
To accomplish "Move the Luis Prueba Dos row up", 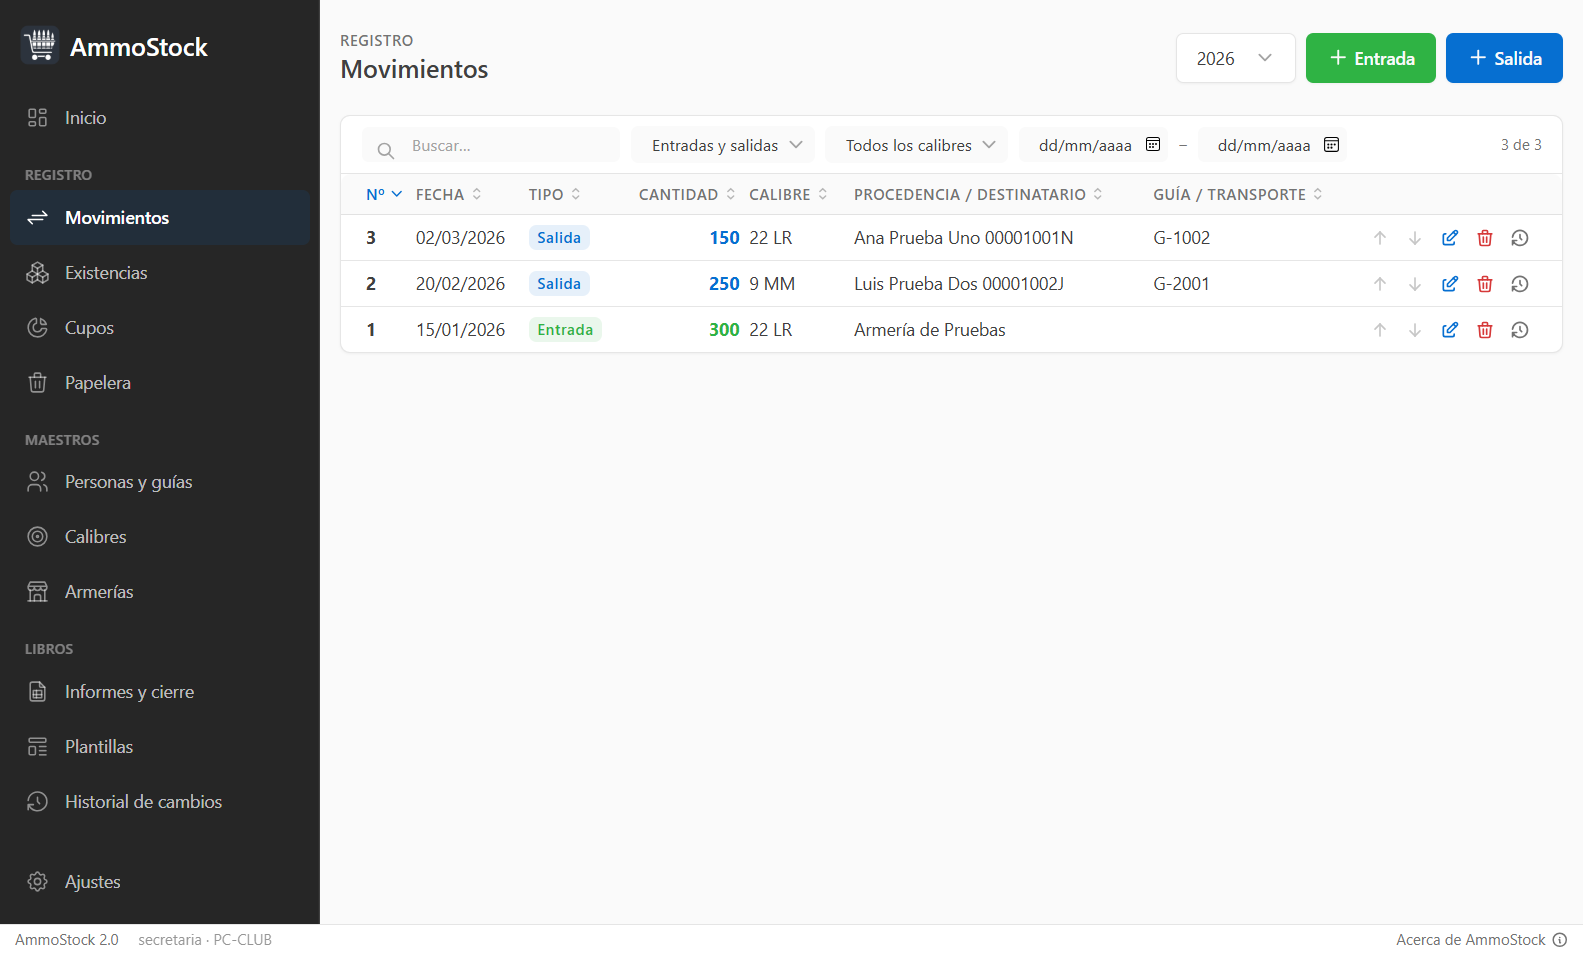I will (x=1380, y=284).
